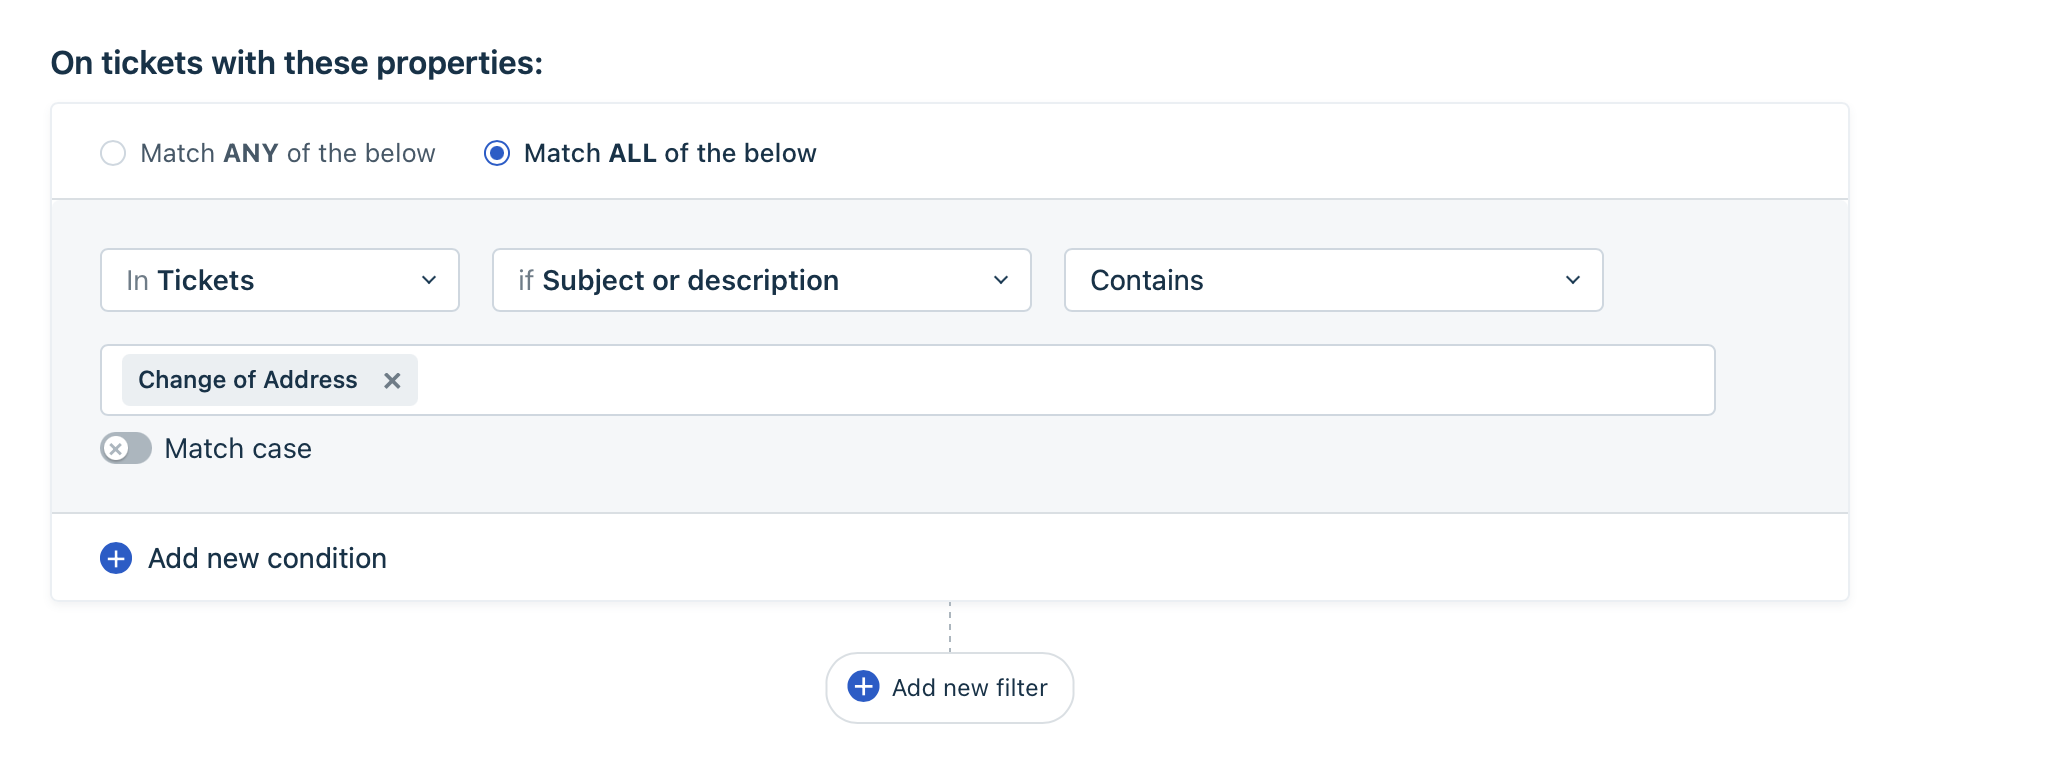Screen dimensions: 2052x778
Task: Remove the "Change of Address" tag with its X
Action: click(392, 380)
